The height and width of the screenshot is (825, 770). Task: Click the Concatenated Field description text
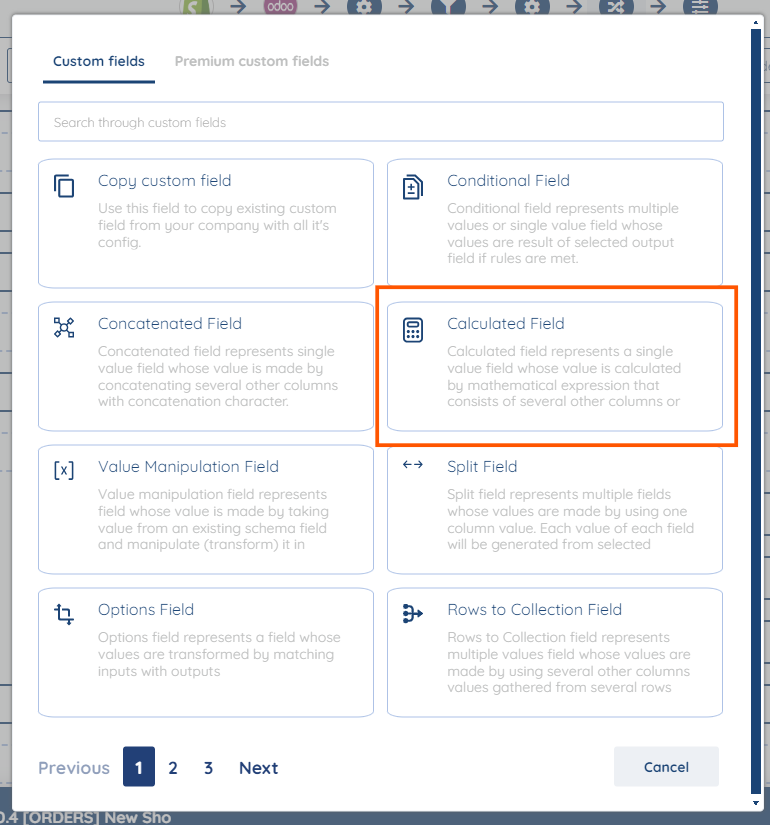(x=218, y=376)
